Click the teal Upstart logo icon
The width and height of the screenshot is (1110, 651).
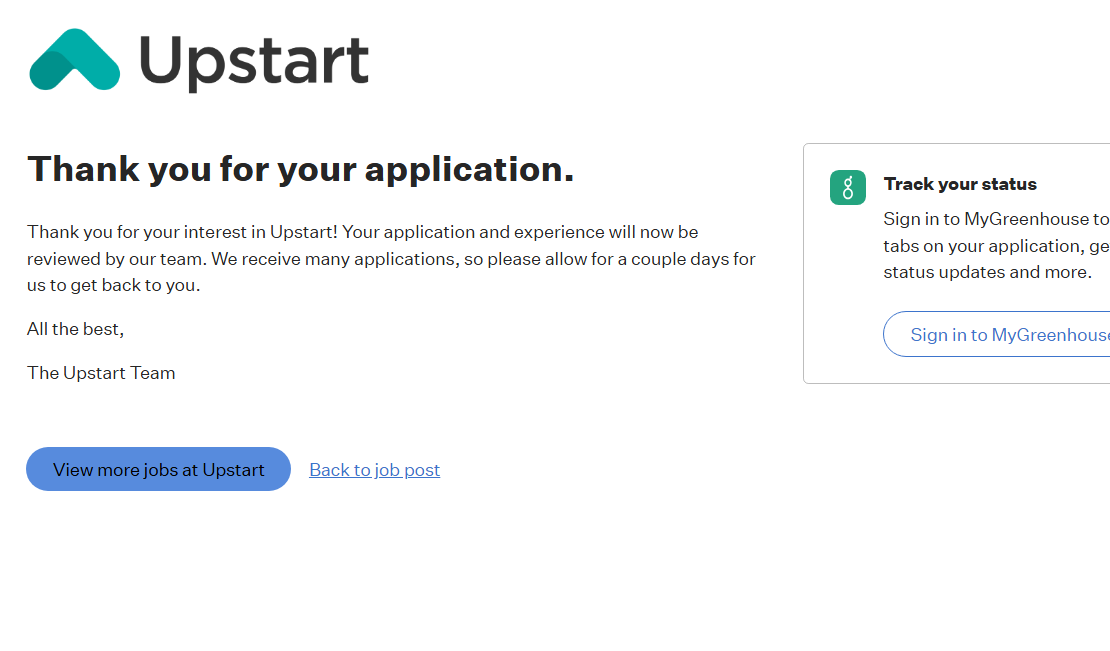point(74,60)
